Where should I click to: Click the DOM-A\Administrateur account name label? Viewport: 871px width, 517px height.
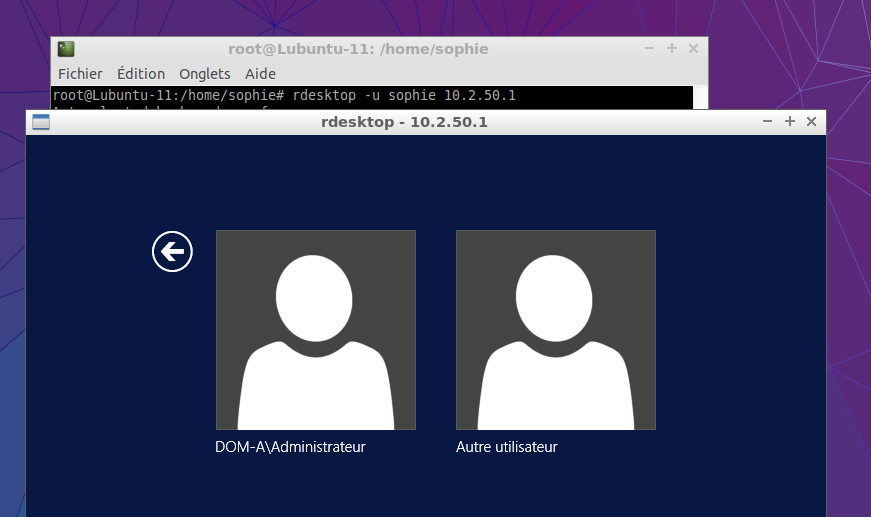click(x=290, y=447)
